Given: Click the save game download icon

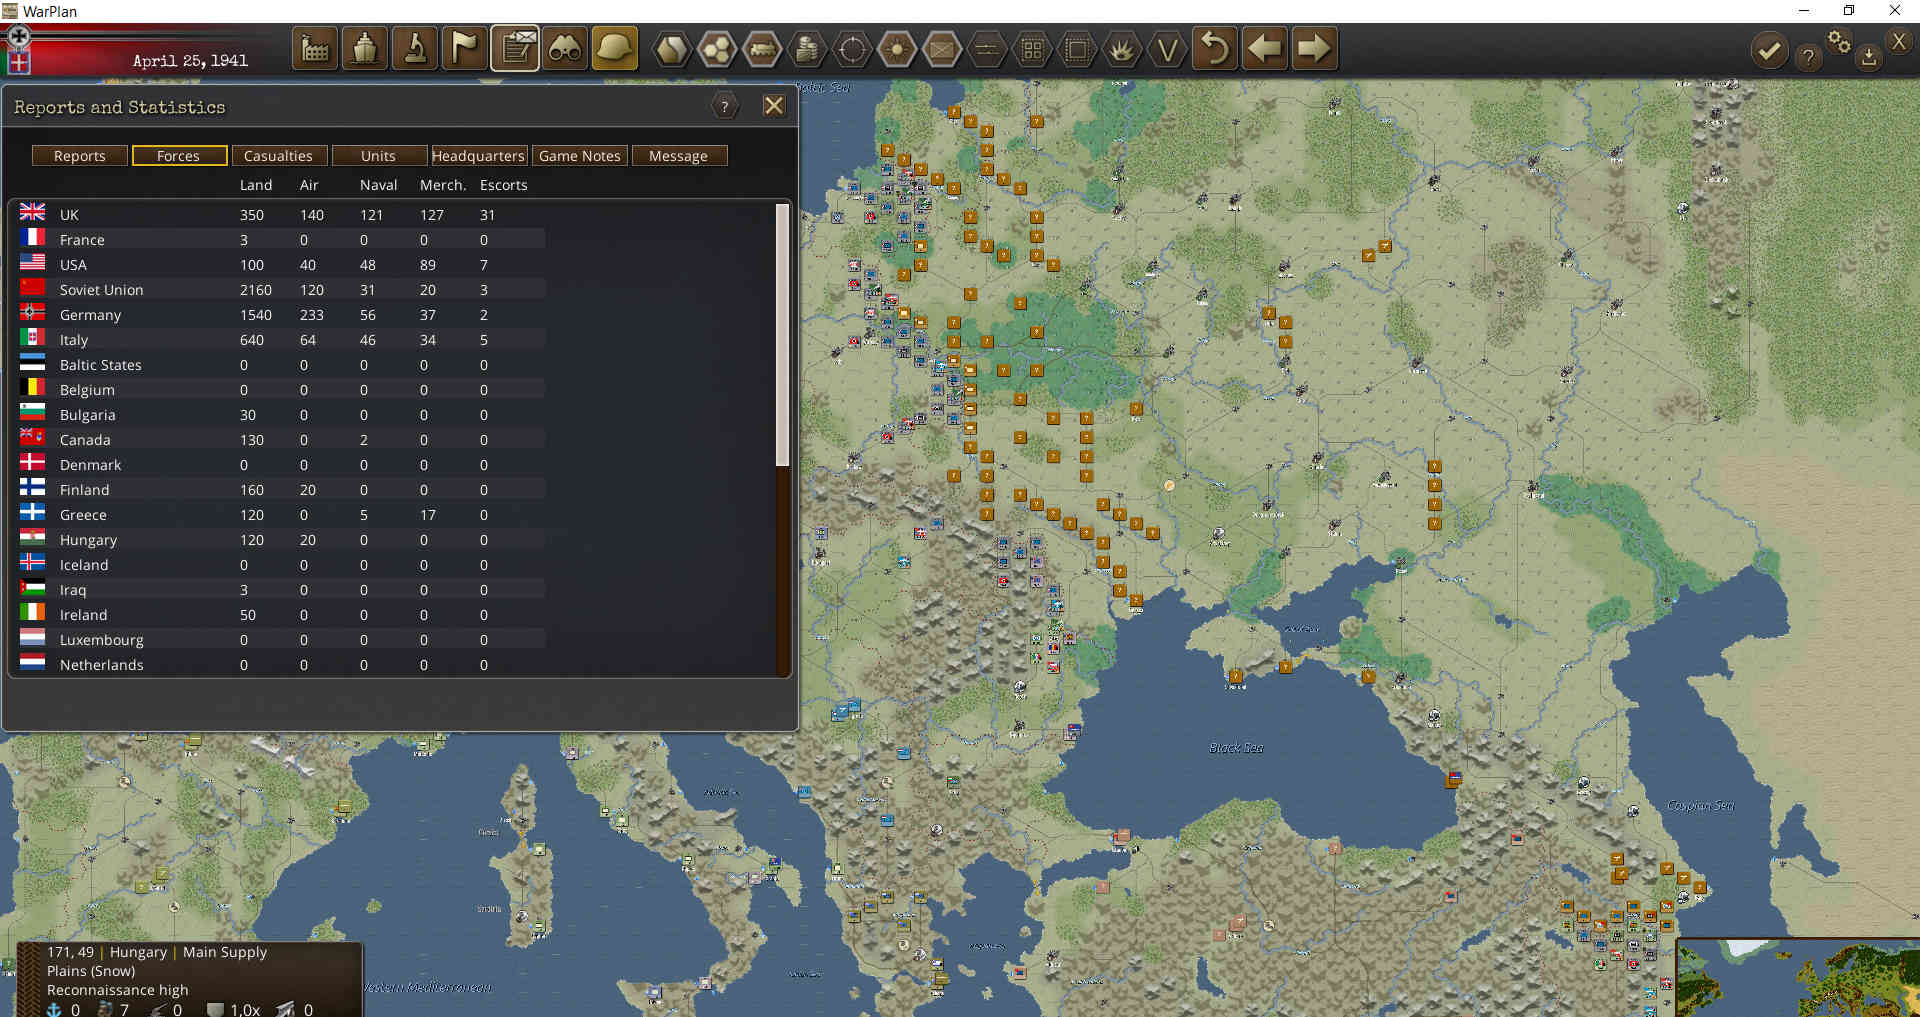Looking at the screenshot, I should pos(1869,58).
